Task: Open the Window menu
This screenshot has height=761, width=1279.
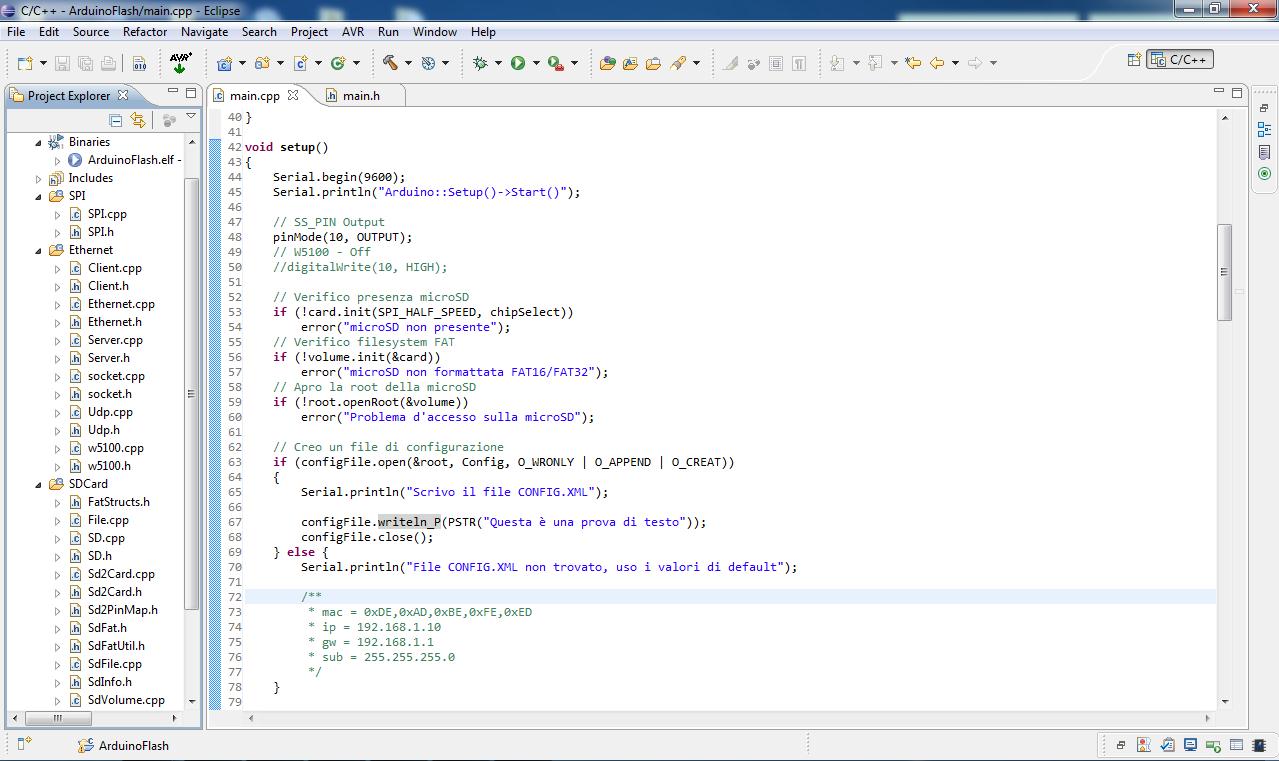Action: click(435, 32)
